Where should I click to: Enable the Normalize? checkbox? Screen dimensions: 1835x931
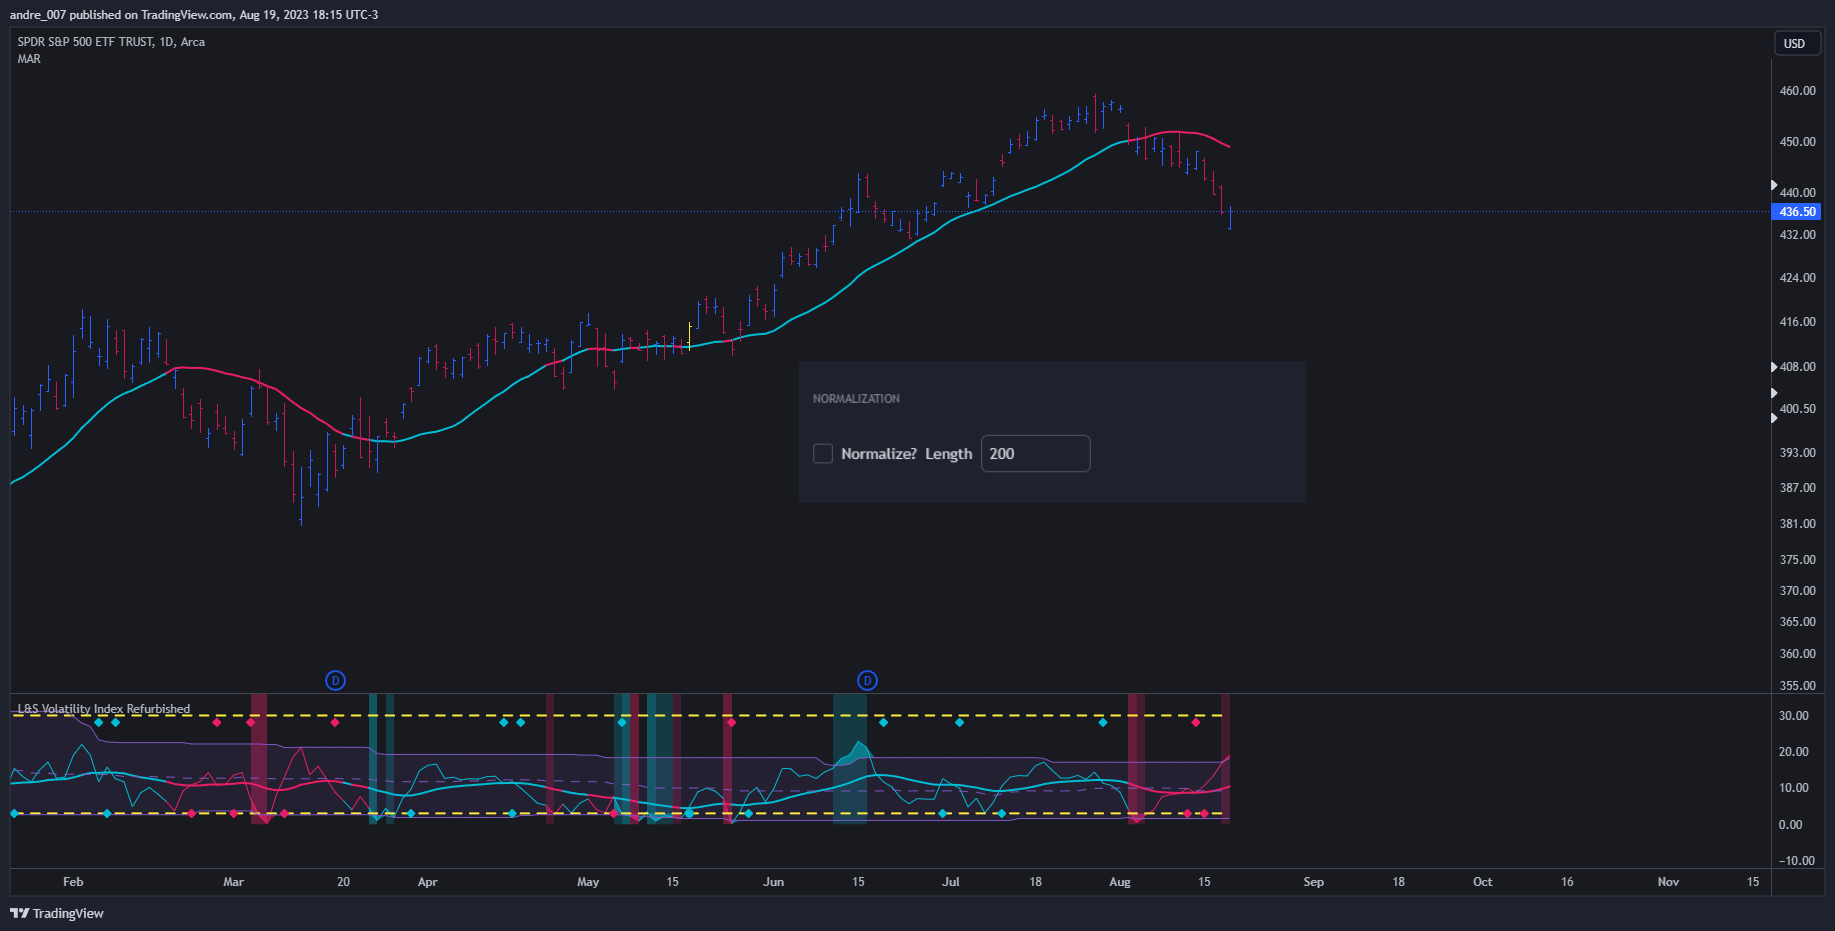click(x=823, y=454)
